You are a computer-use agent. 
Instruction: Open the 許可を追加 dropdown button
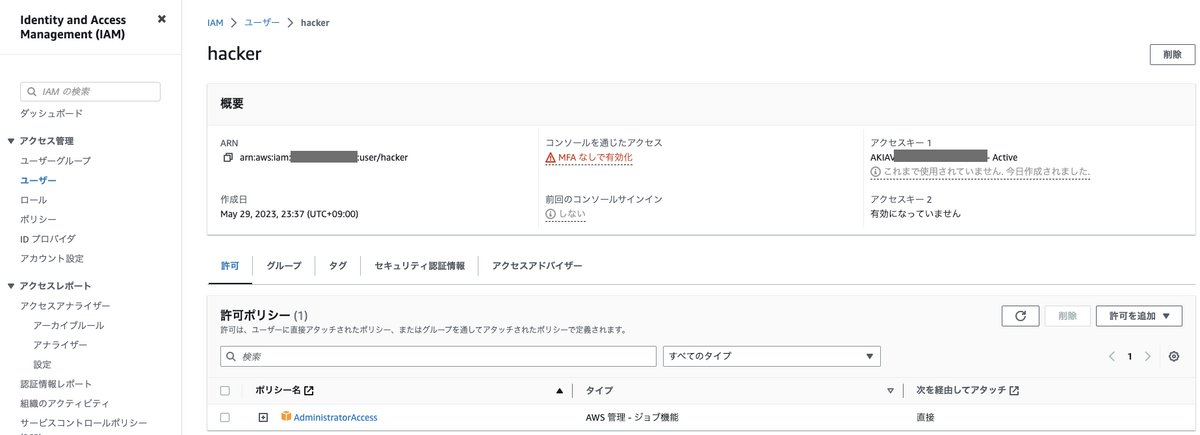click(1139, 316)
